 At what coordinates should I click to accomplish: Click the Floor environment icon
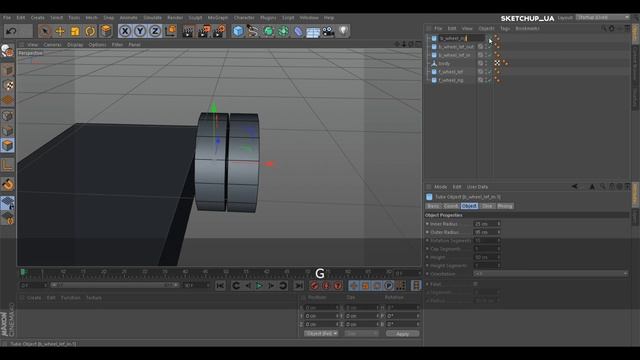(313, 32)
